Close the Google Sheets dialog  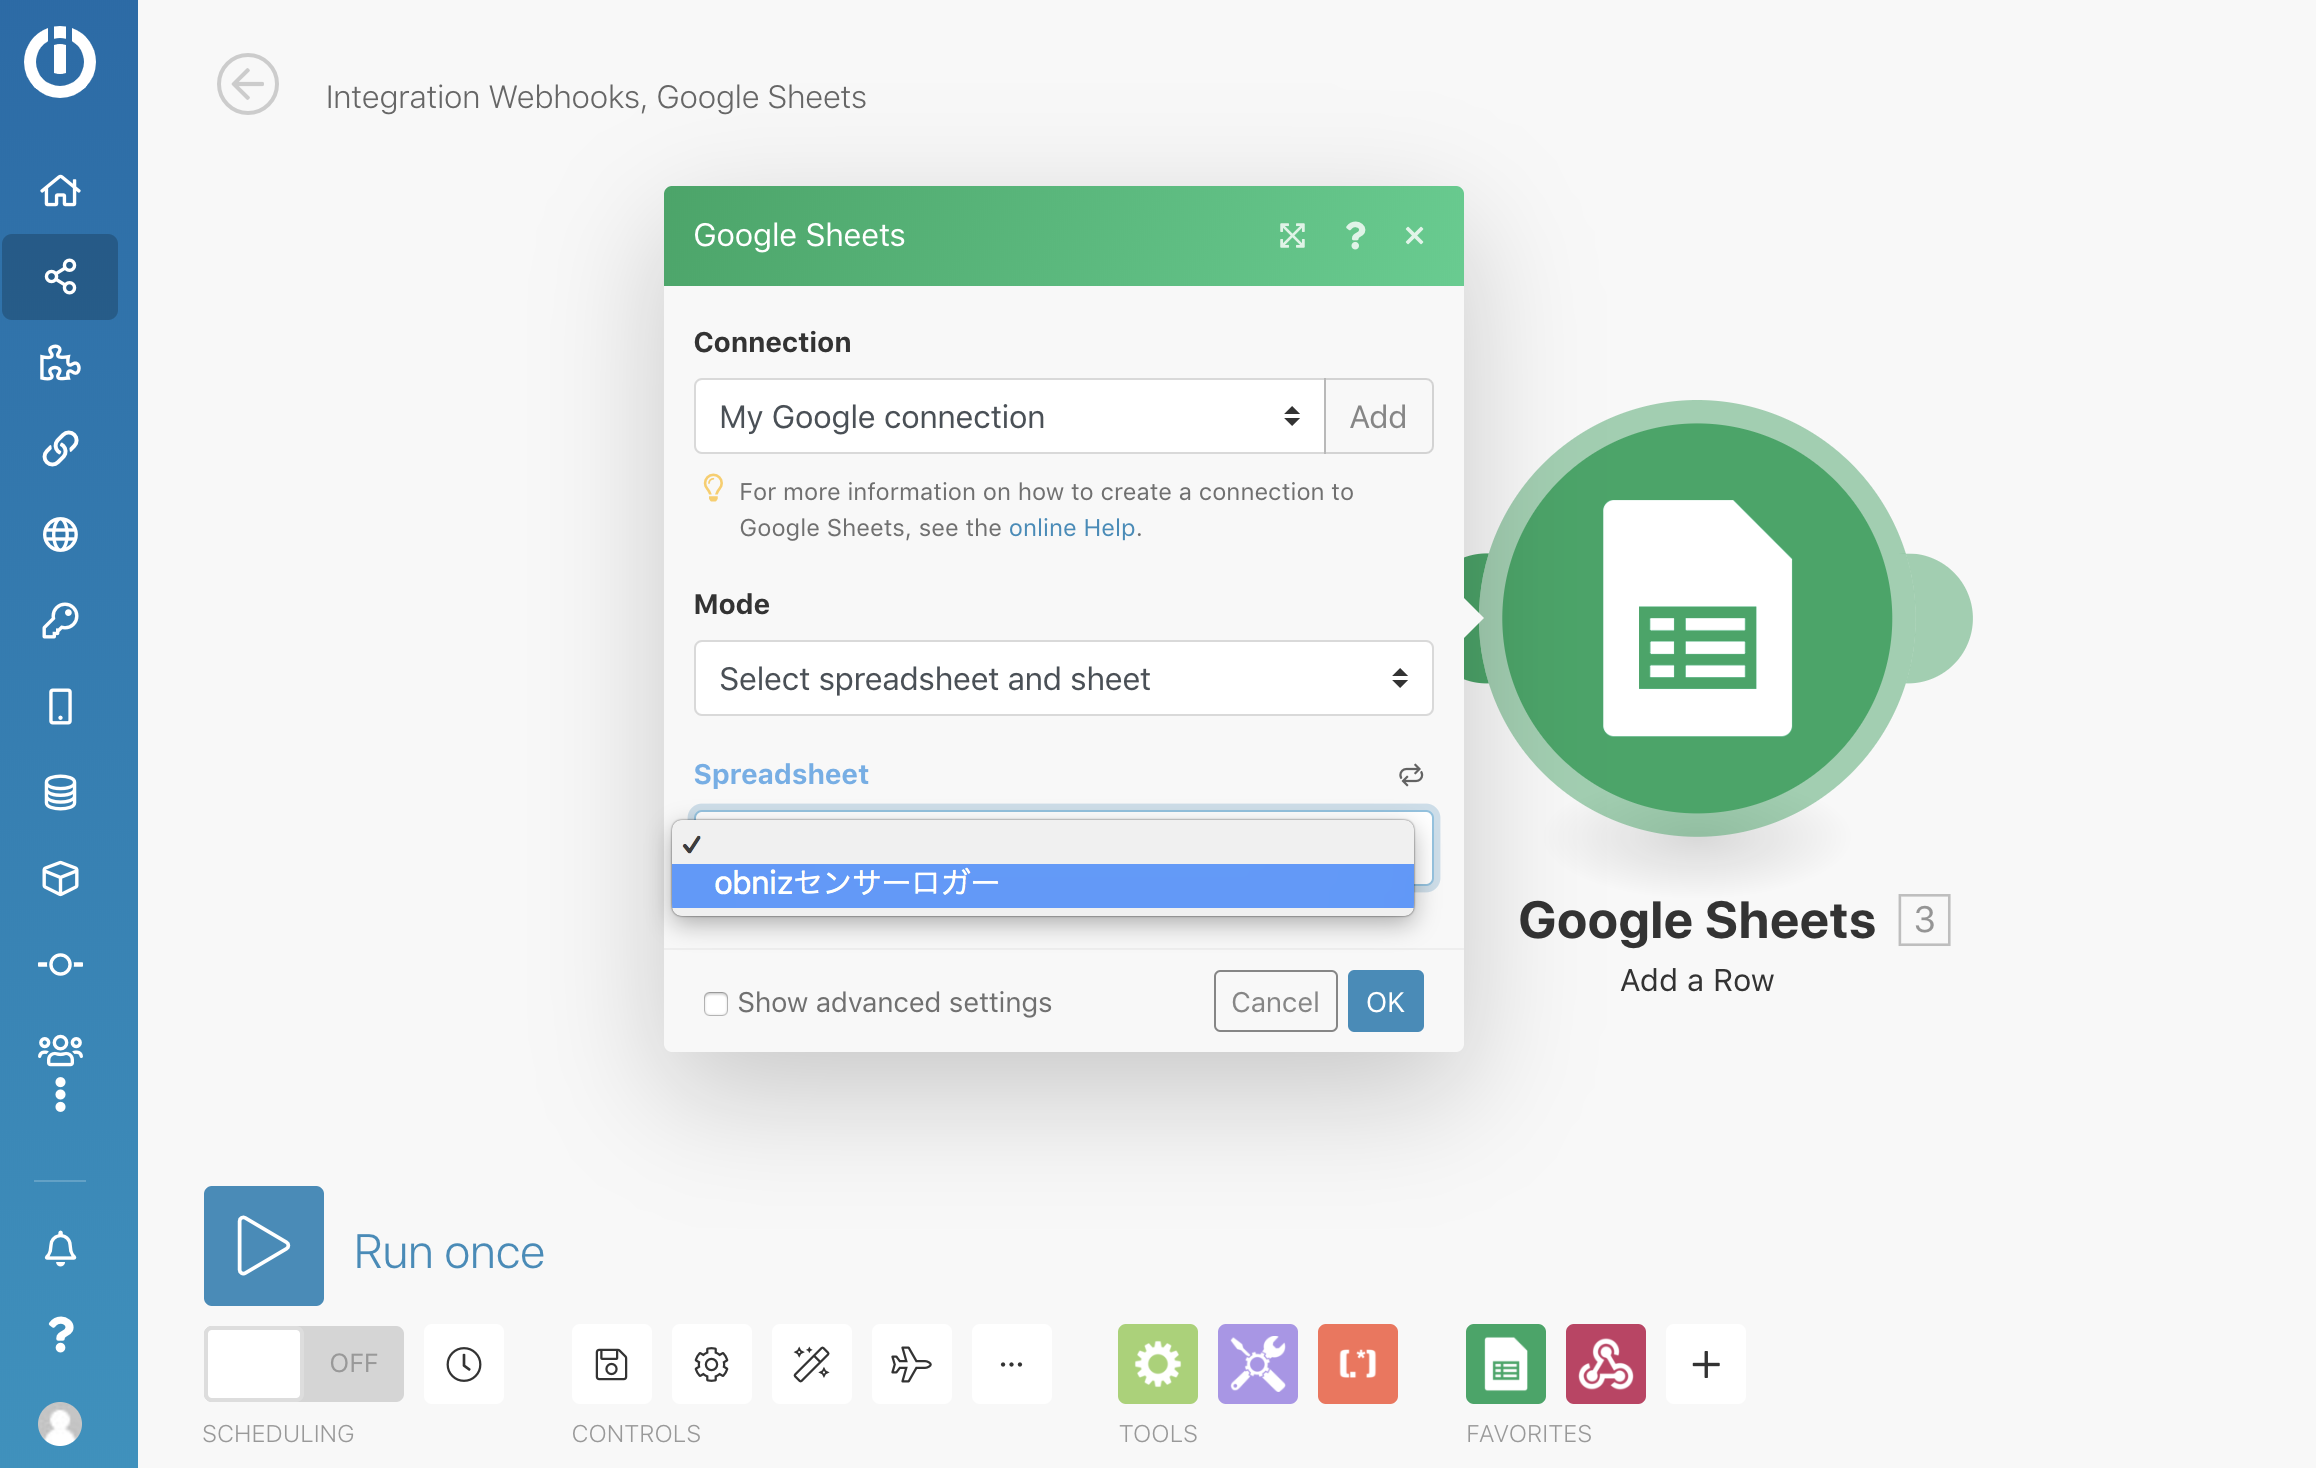tap(1414, 236)
